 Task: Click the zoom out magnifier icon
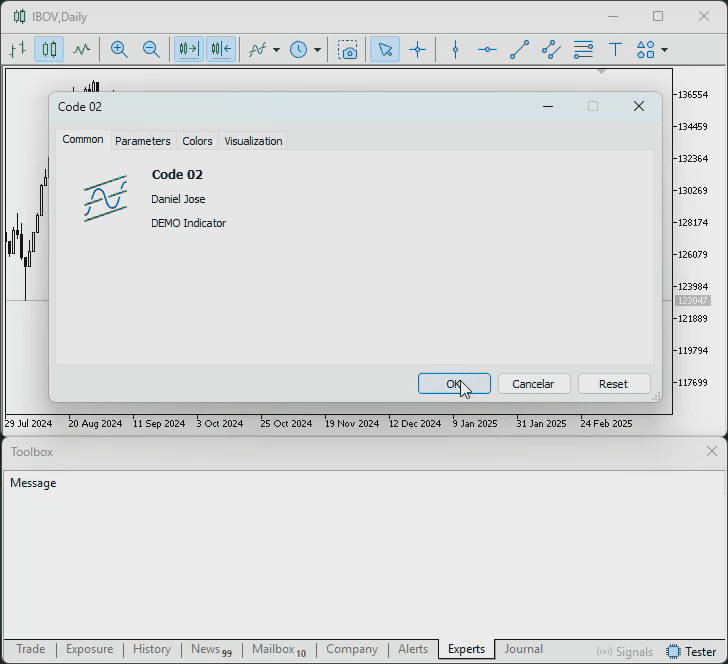(x=151, y=49)
